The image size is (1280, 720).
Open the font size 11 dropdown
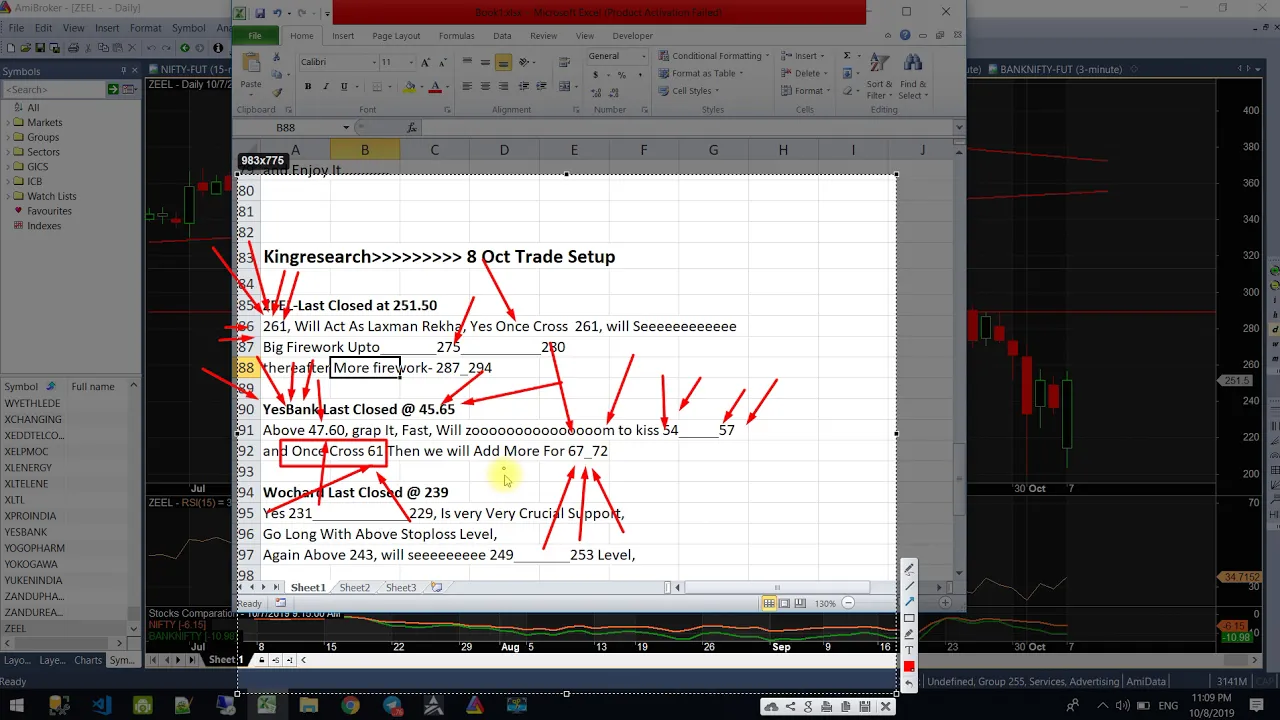[x=411, y=62]
